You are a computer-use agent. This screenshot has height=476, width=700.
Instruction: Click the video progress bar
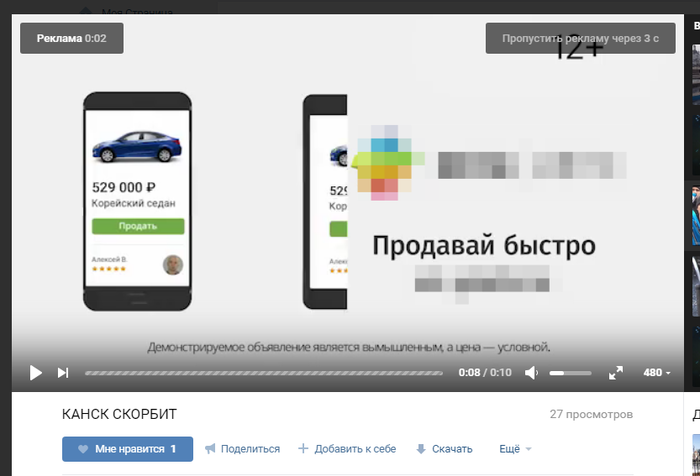[264, 373]
